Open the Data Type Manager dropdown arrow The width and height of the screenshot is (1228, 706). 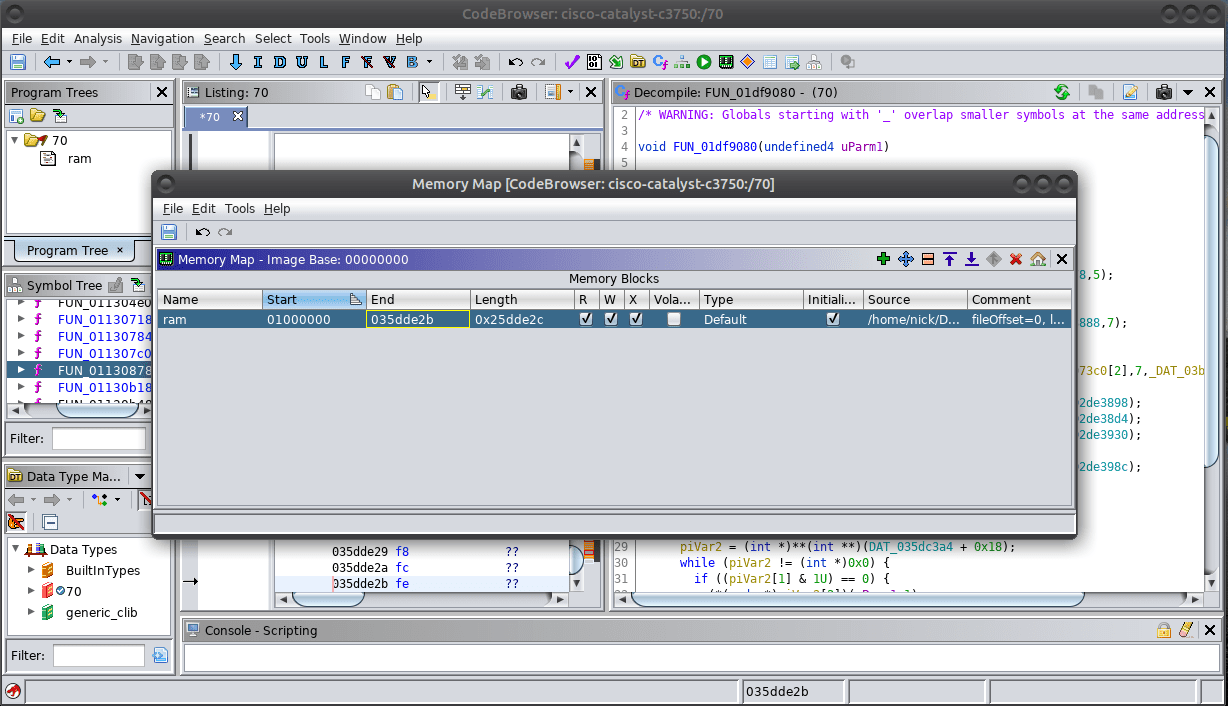(x=140, y=477)
